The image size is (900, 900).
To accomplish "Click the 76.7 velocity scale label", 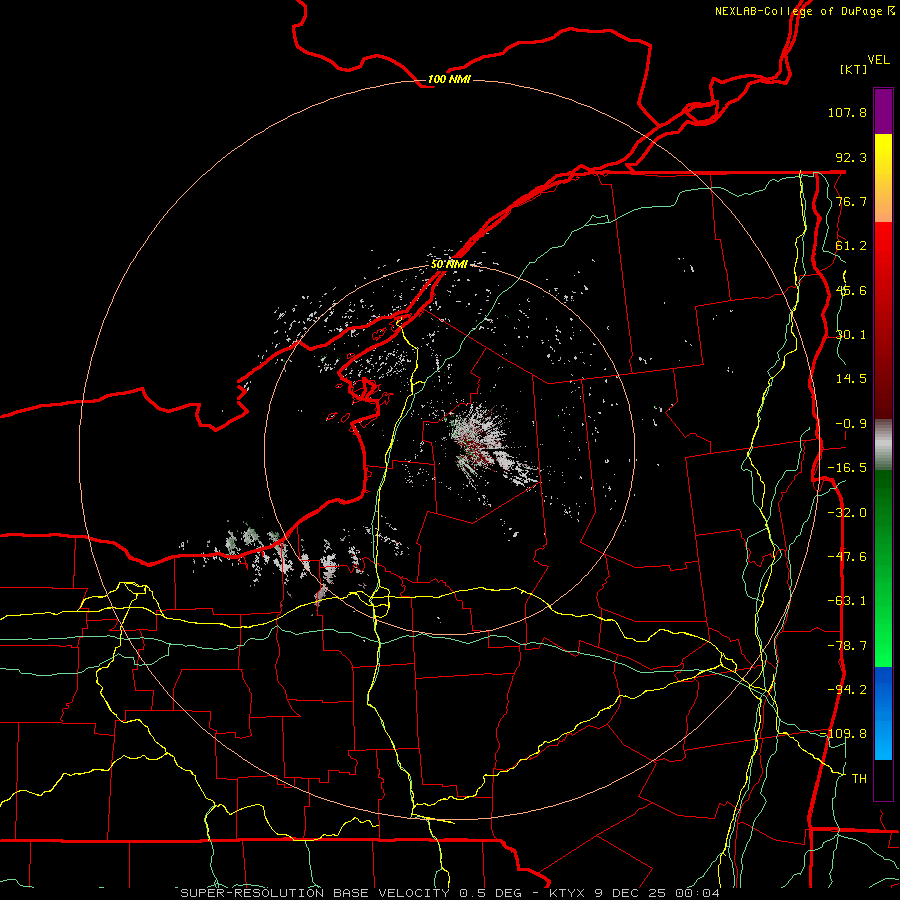I will coord(851,201).
